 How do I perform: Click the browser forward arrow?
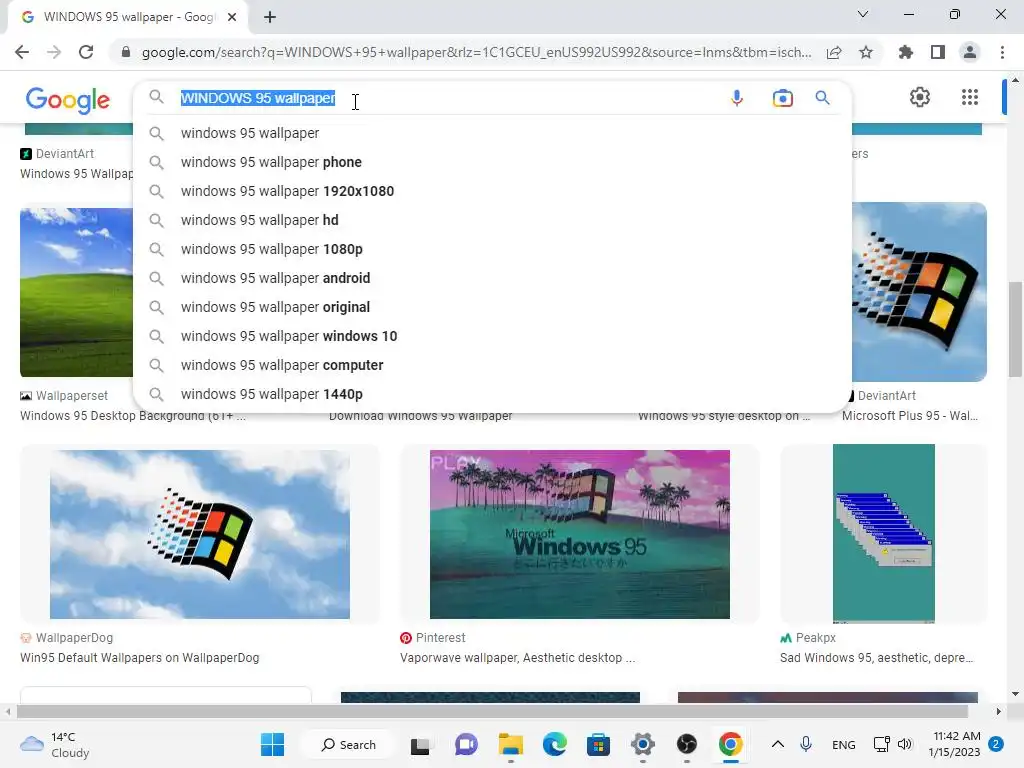(x=54, y=52)
